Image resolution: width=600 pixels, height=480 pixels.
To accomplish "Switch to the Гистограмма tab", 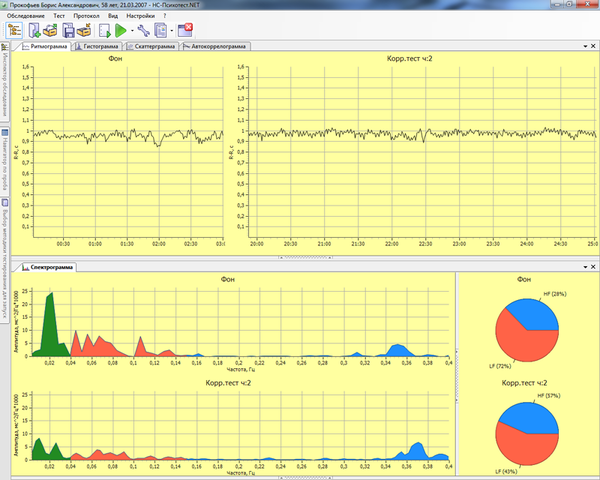I will pos(97,46).
